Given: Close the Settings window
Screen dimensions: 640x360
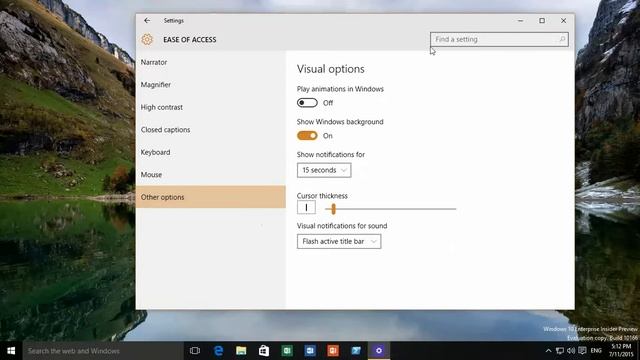Looking at the screenshot, I should click(564, 20).
